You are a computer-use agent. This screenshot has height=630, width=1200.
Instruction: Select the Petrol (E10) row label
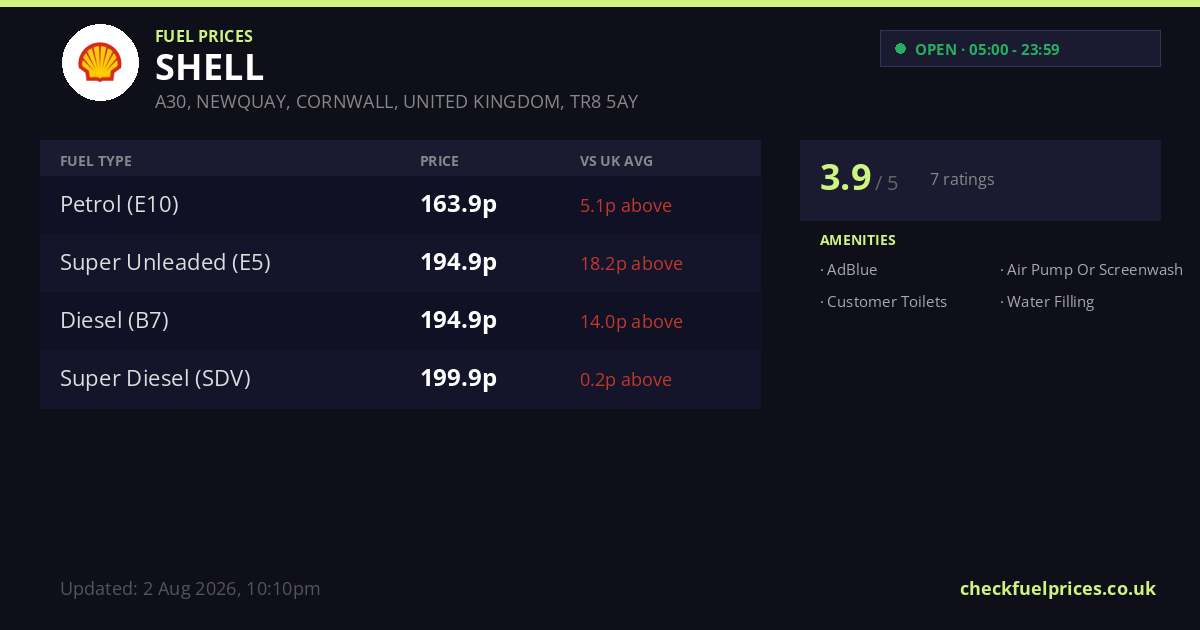coord(119,205)
